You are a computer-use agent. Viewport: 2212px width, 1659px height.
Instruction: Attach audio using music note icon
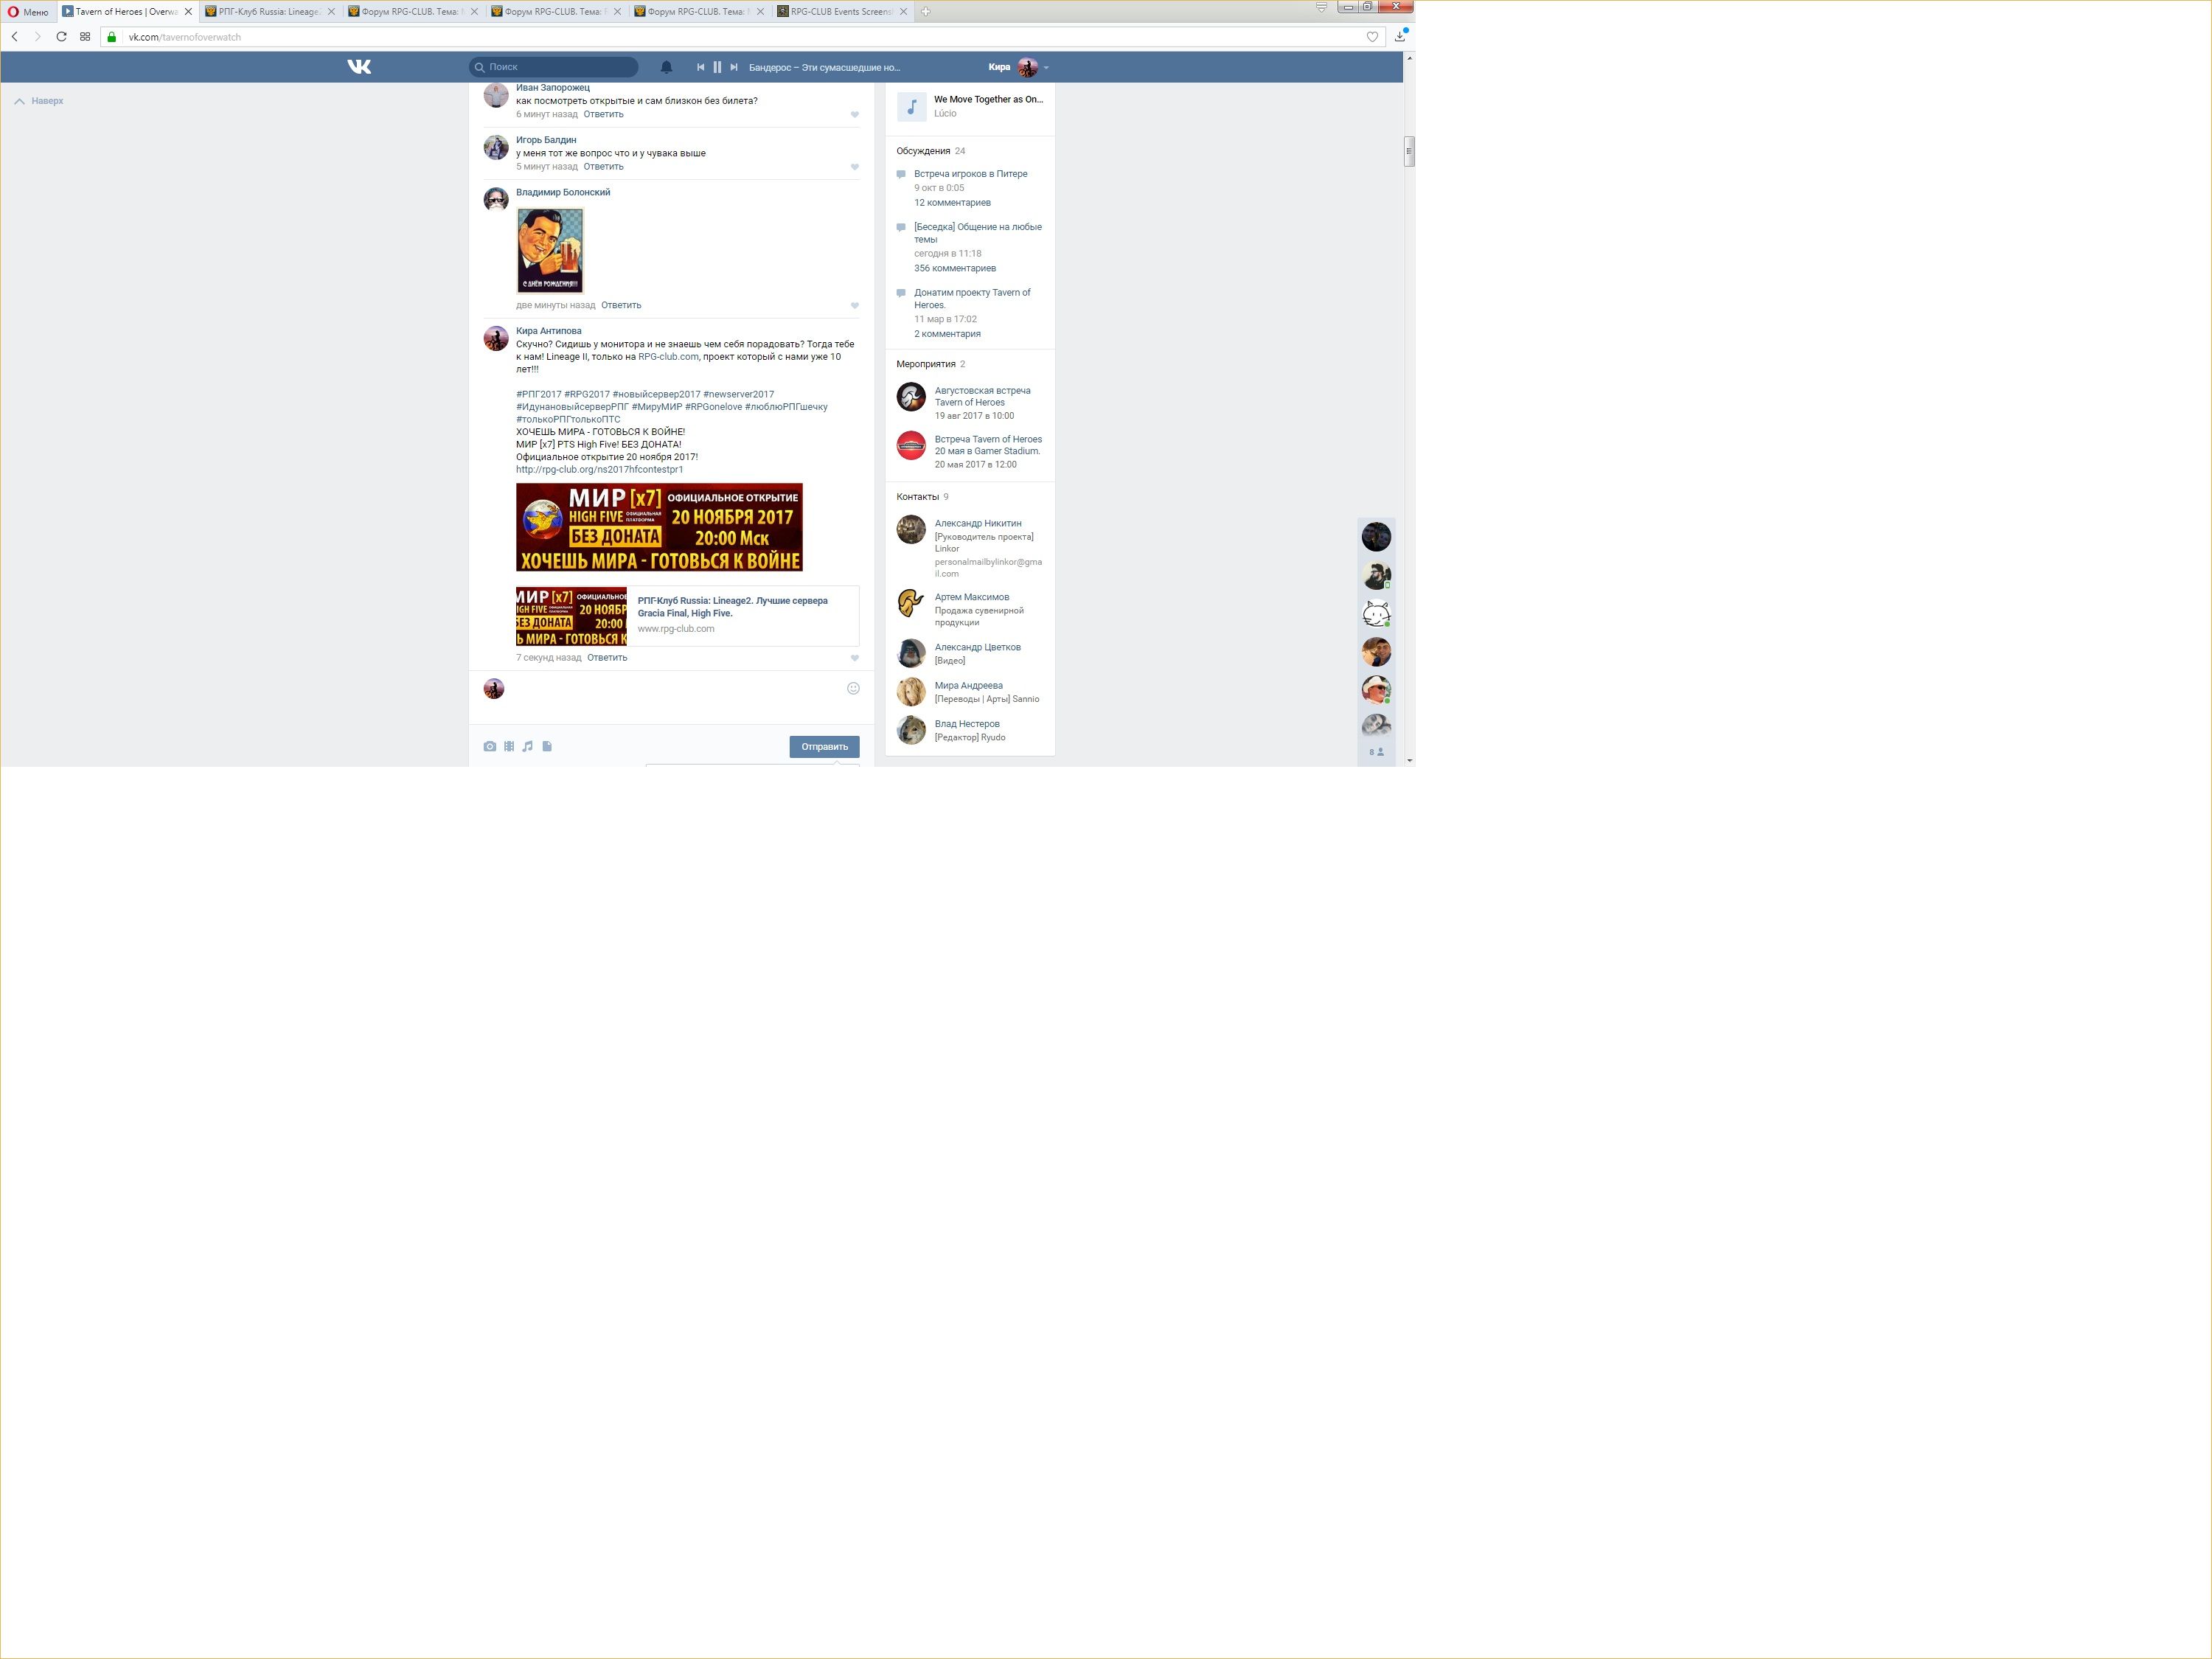click(x=528, y=746)
